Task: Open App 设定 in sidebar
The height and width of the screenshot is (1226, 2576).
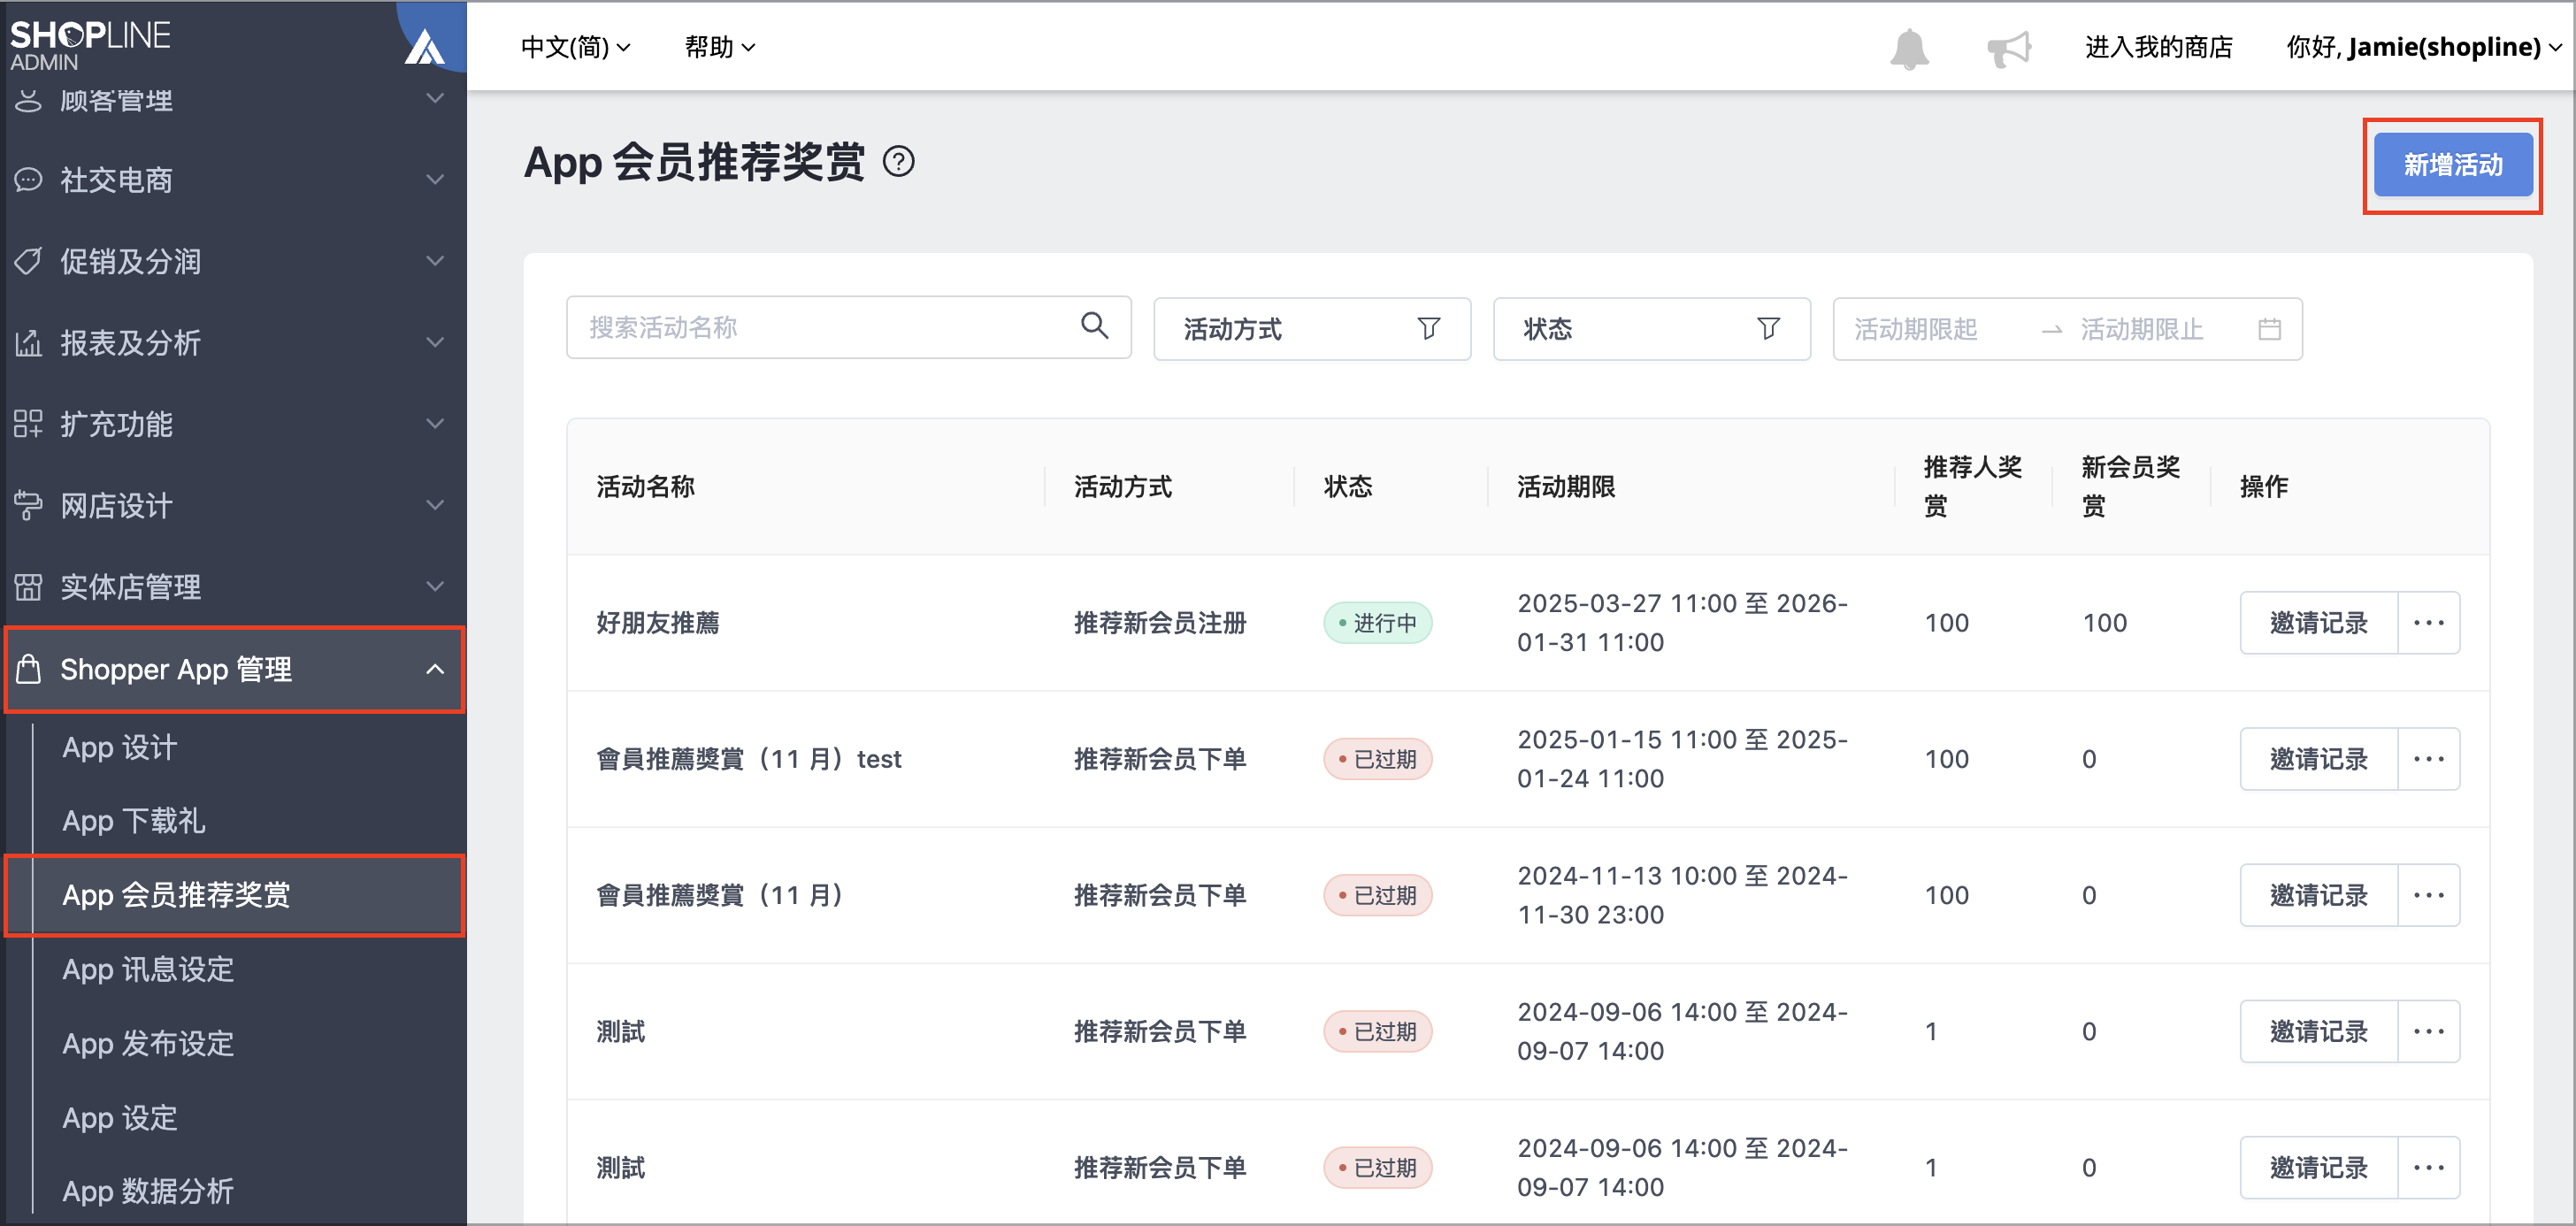Action: click(120, 1117)
